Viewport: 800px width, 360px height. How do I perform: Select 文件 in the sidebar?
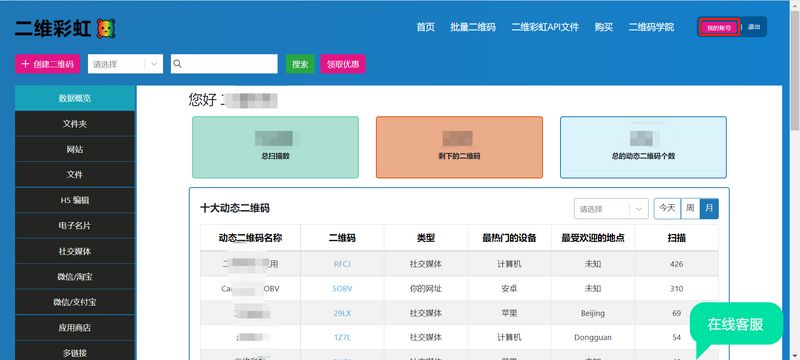(x=75, y=175)
